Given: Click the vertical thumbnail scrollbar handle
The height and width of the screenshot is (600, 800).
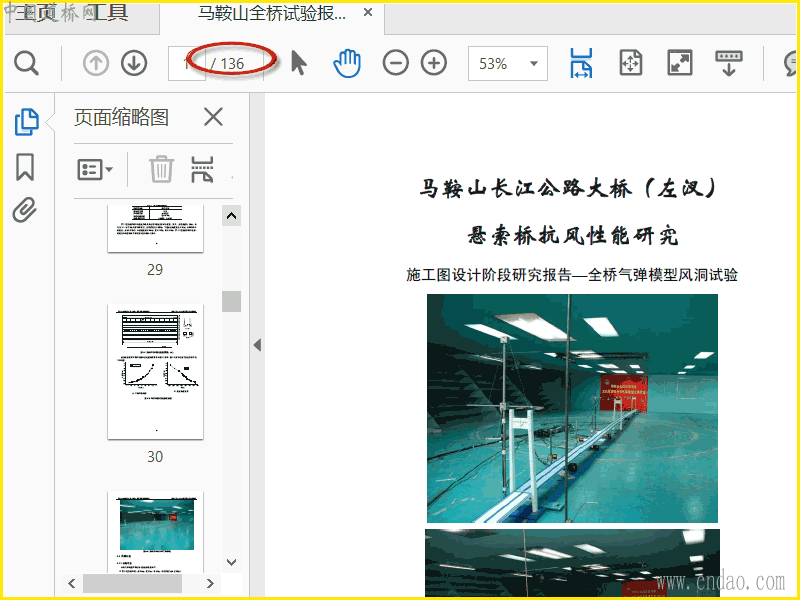Looking at the screenshot, I should click(231, 301).
